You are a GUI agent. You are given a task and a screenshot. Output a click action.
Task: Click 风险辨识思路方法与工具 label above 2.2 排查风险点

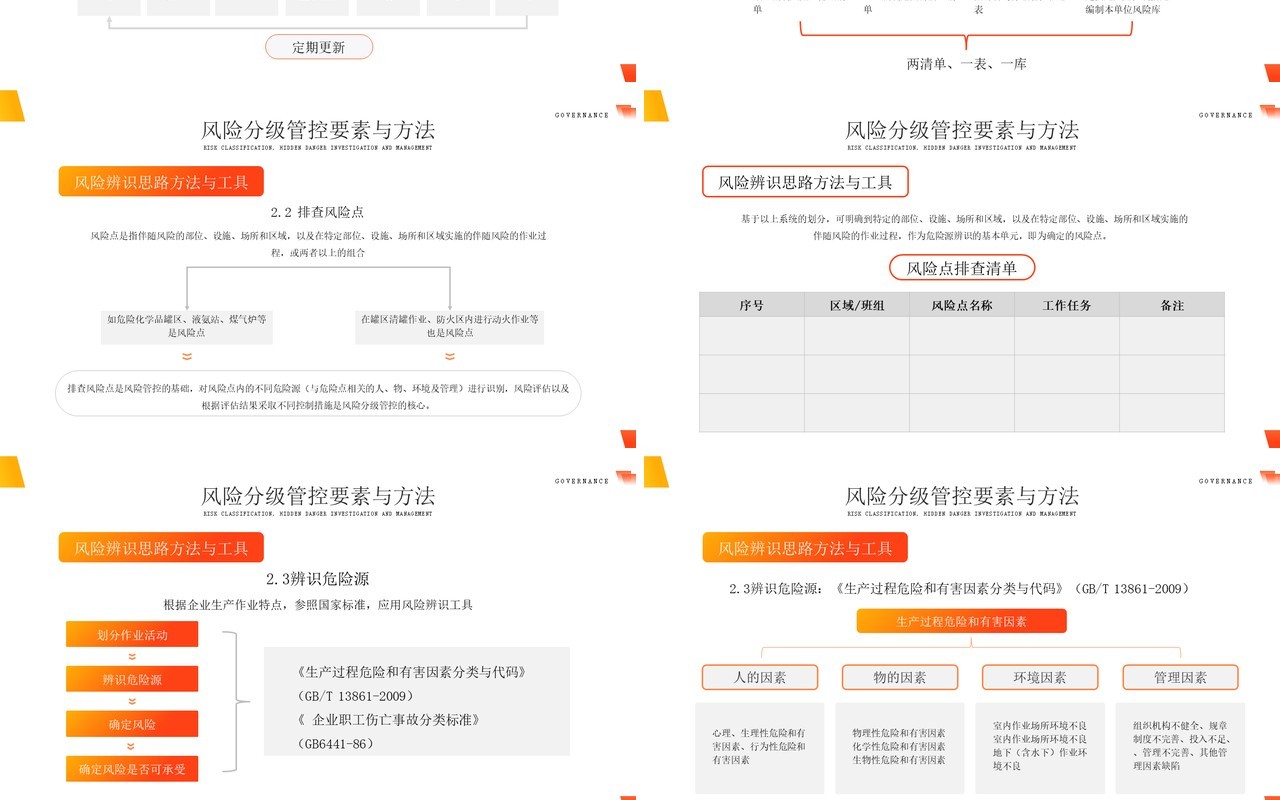[161, 182]
